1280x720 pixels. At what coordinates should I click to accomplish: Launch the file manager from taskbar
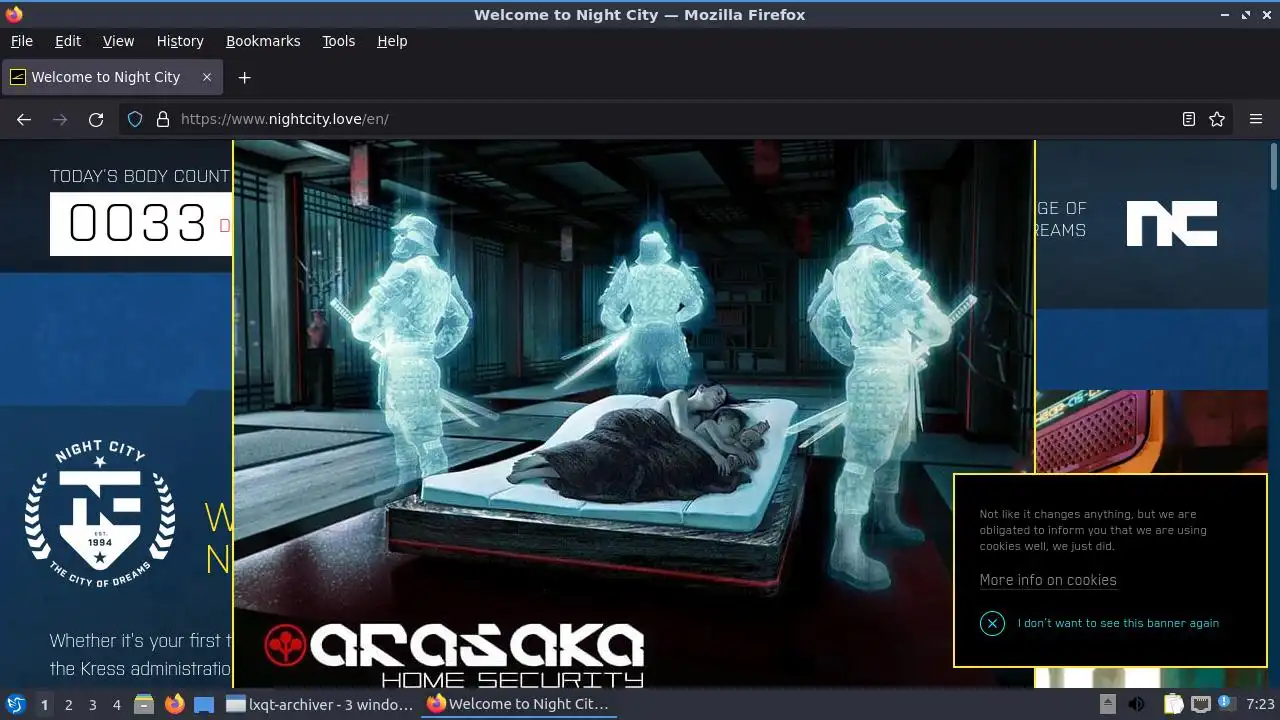(144, 704)
